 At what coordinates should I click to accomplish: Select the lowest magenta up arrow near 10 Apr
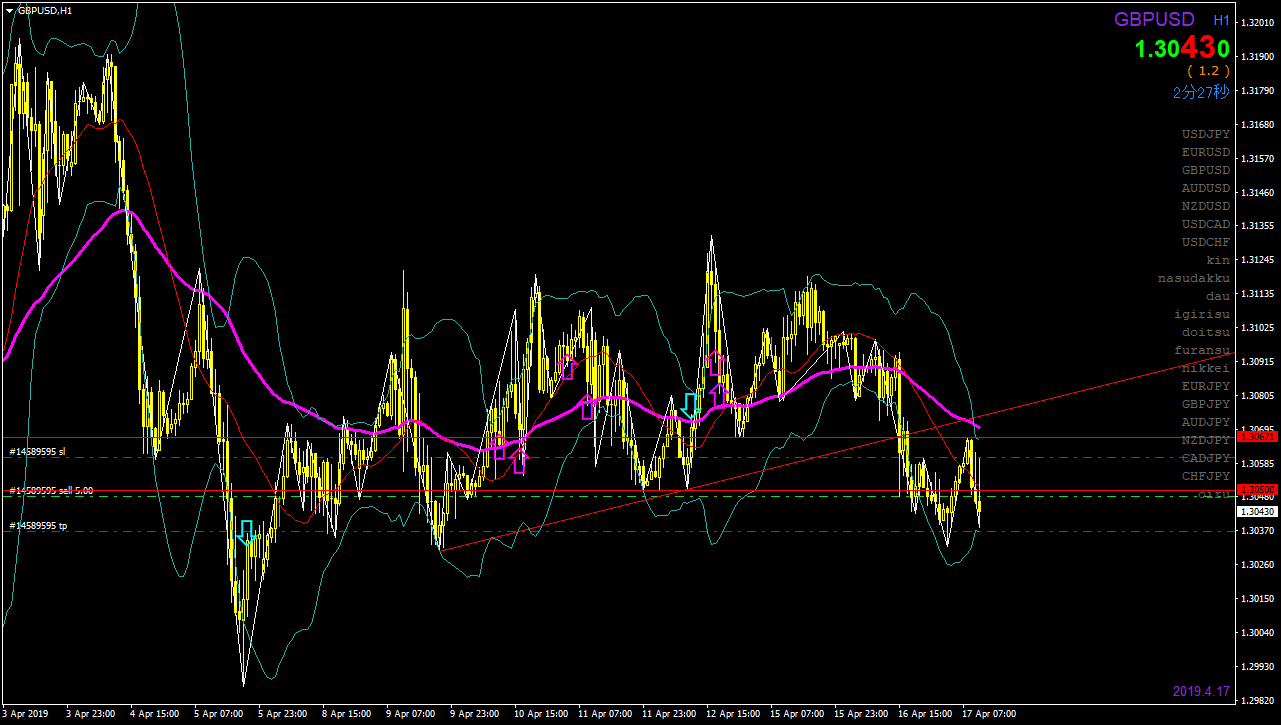(518, 460)
